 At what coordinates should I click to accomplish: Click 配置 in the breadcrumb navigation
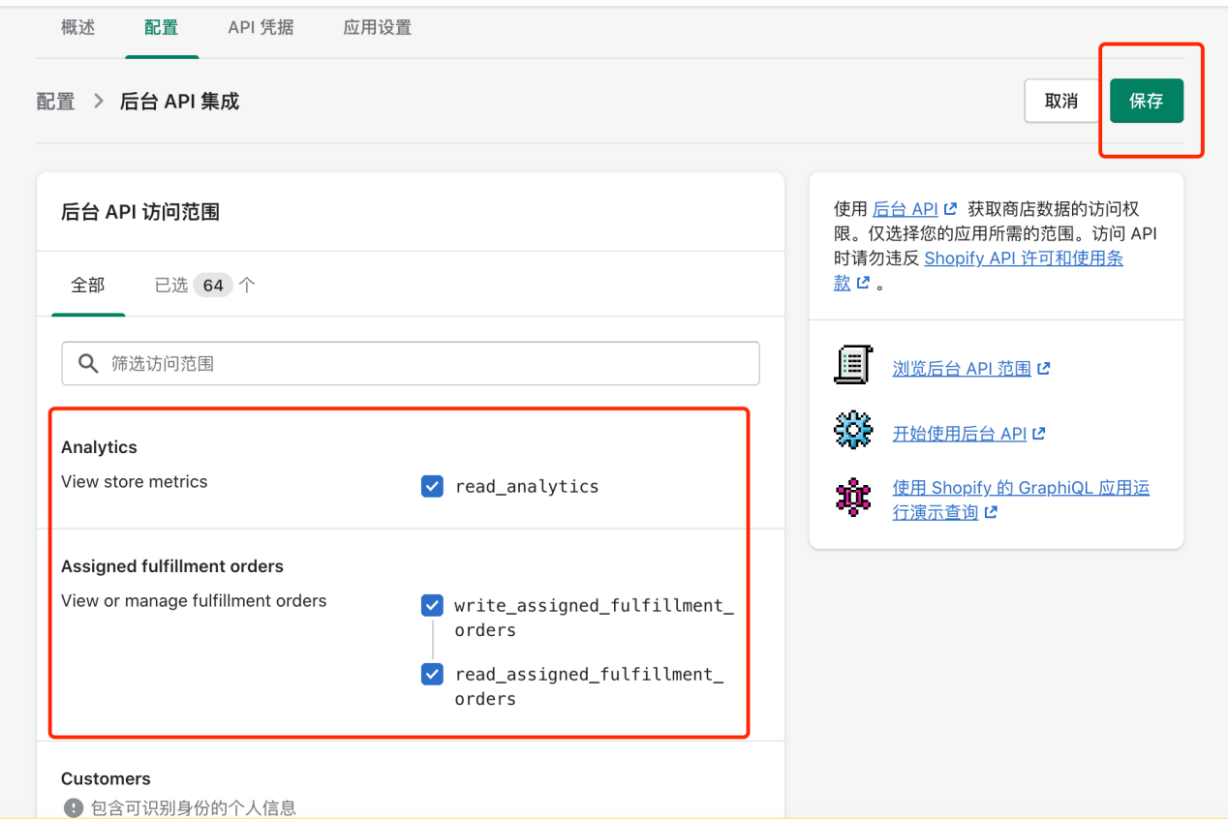pyautogui.click(x=55, y=101)
